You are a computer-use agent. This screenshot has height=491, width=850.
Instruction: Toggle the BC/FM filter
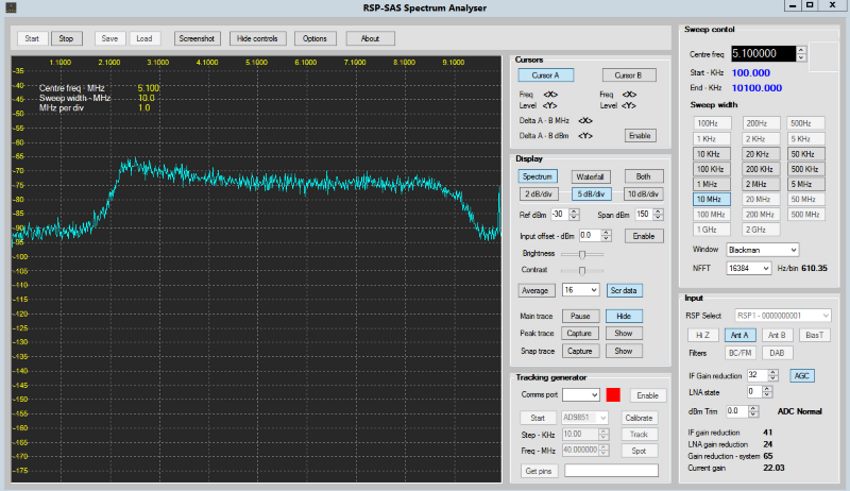click(x=740, y=353)
